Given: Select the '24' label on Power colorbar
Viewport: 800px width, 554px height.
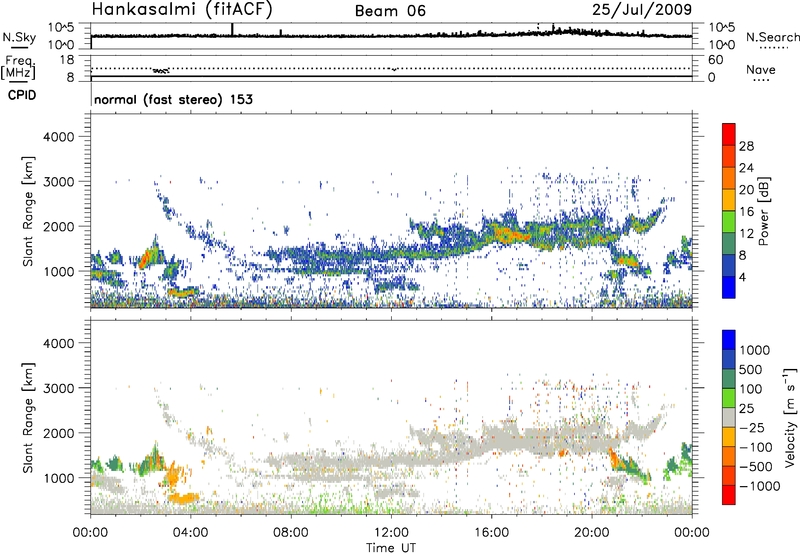Looking at the screenshot, I should (x=746, y=168).
